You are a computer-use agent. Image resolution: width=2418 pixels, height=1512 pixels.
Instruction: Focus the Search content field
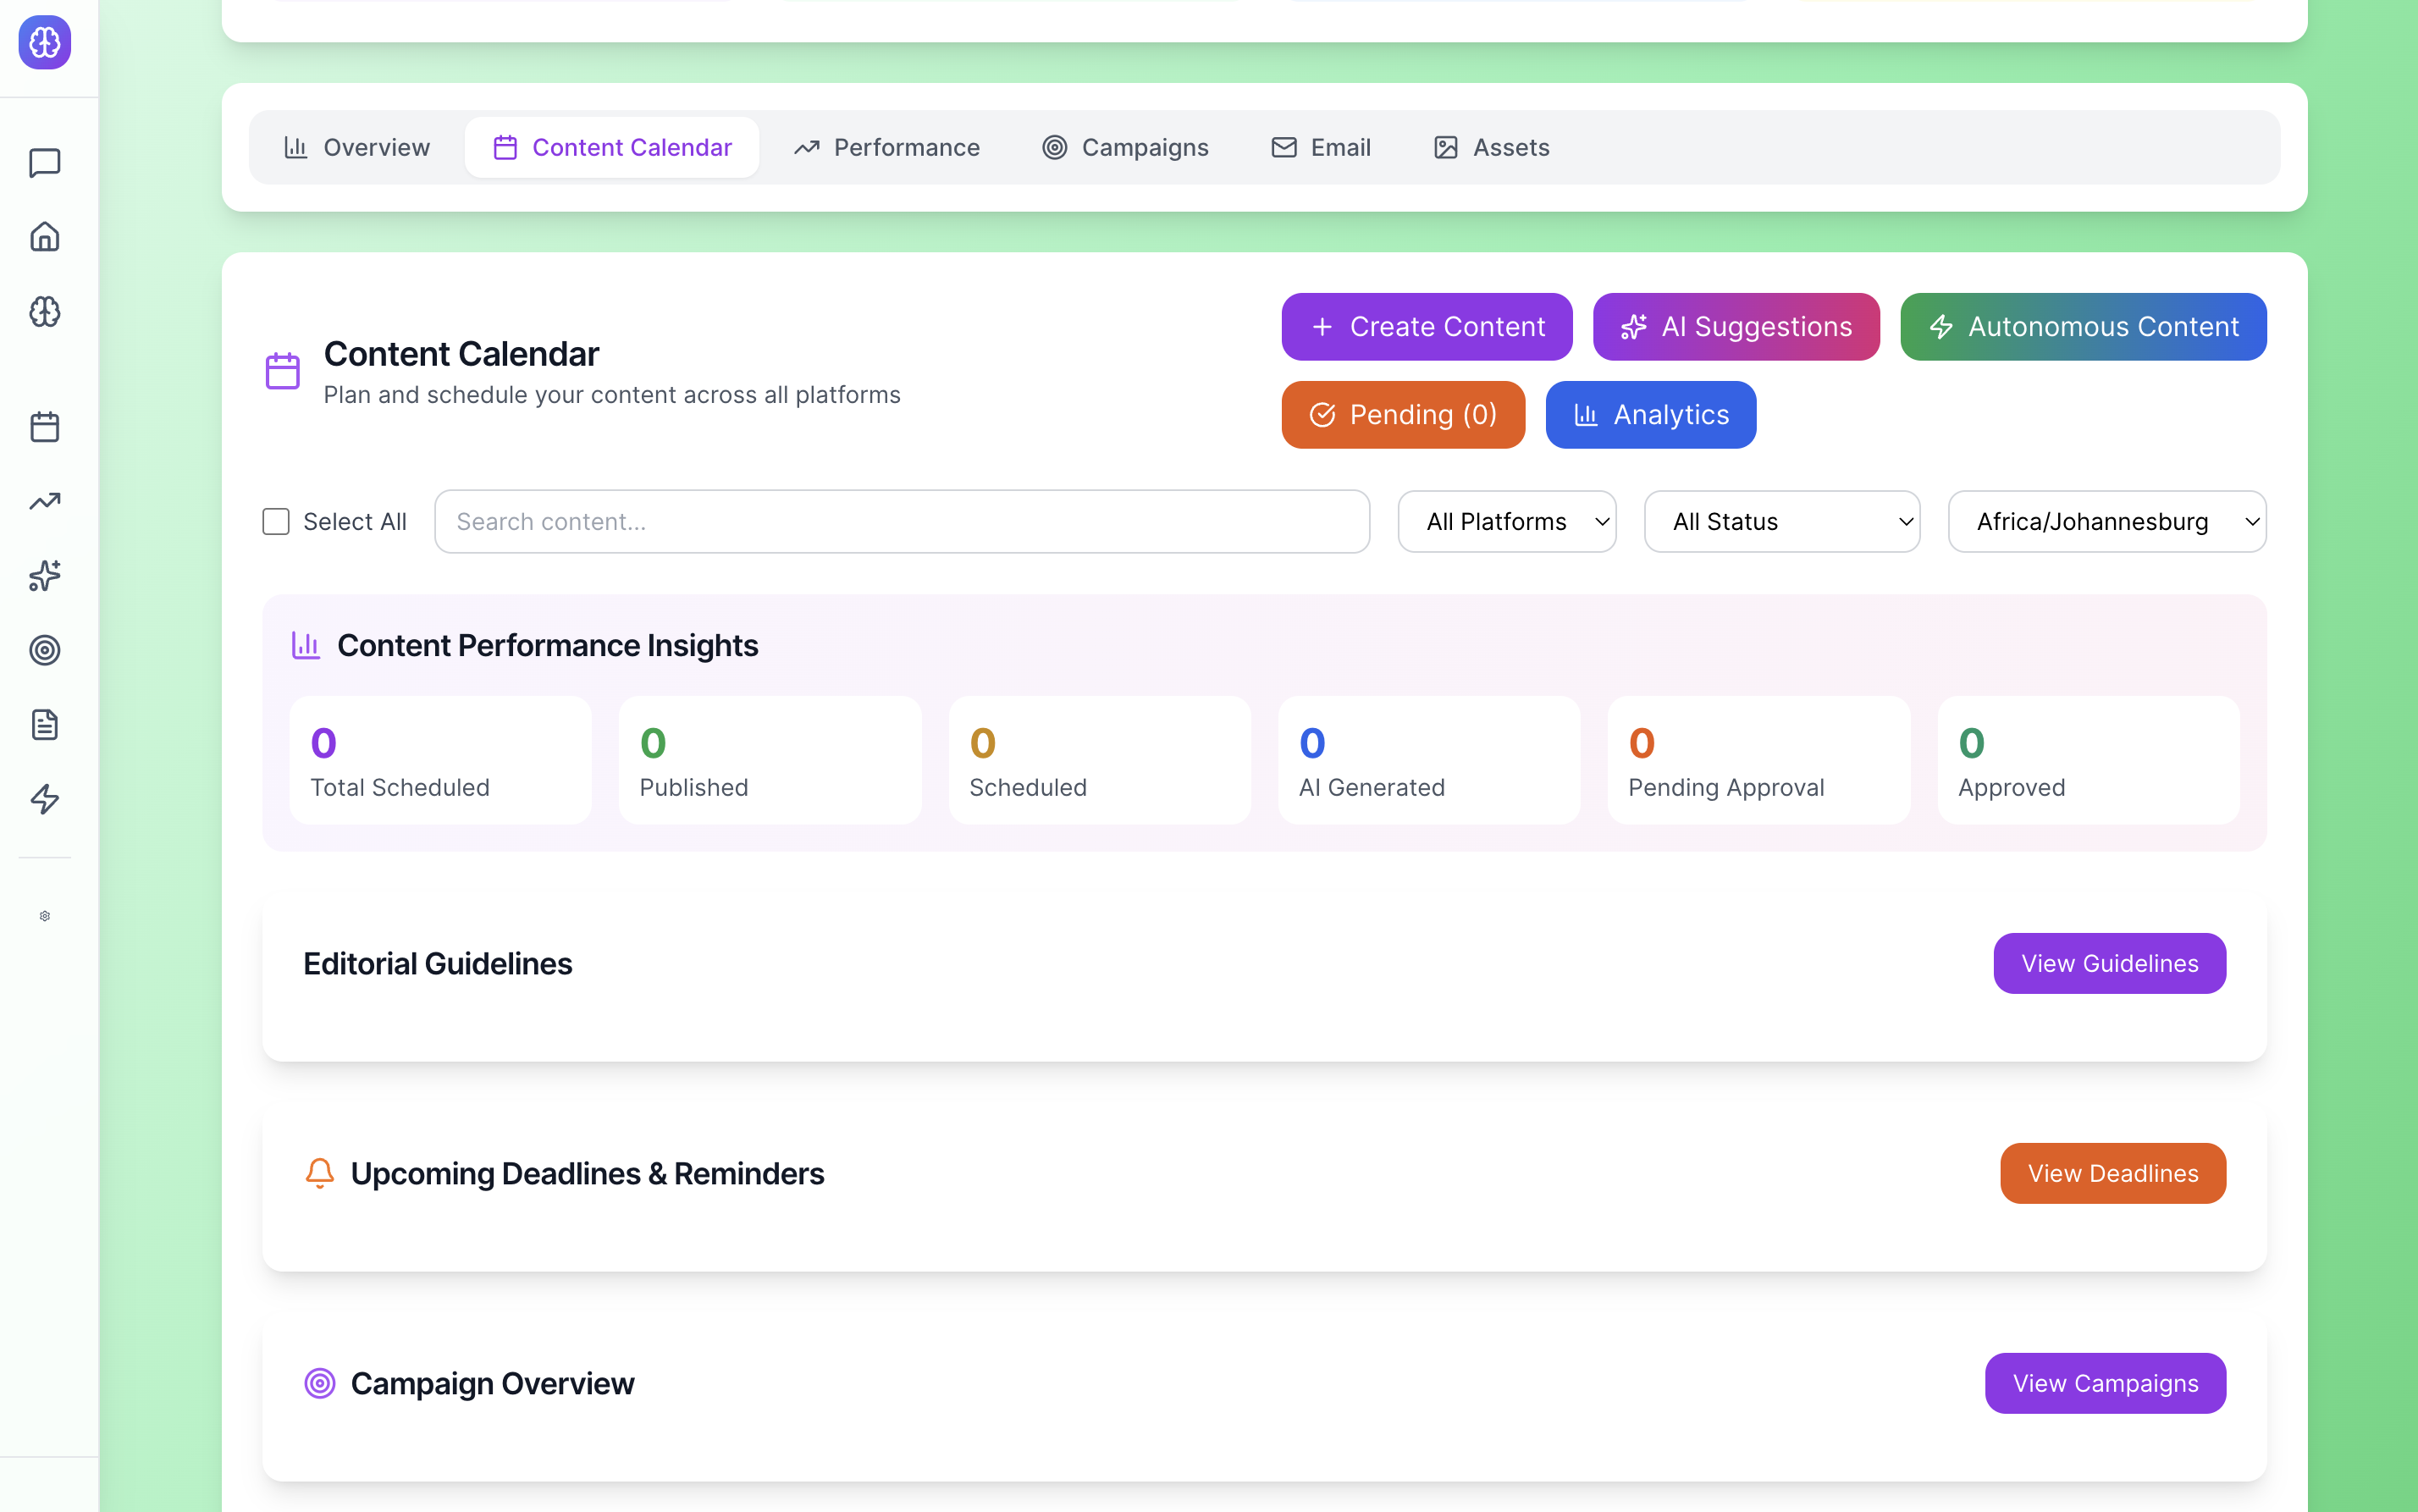pyautogui.click(x=901, y=522)
